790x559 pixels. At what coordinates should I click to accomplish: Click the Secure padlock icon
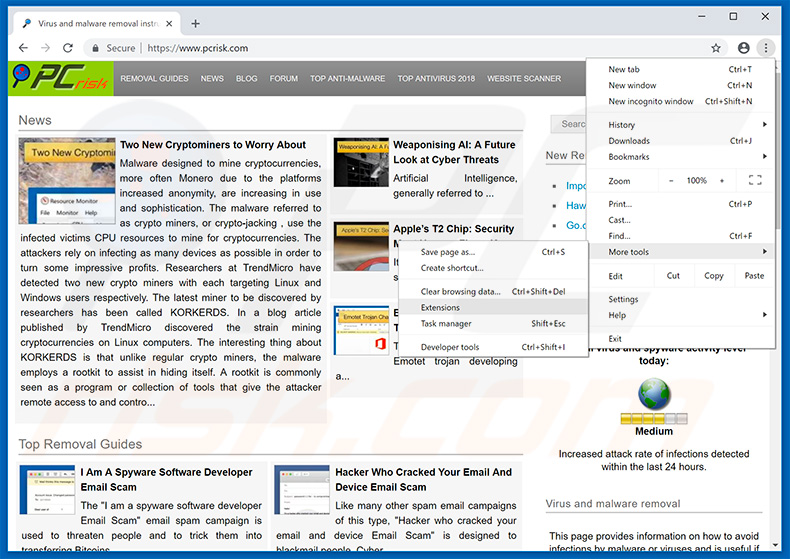[x=95, y=48]
